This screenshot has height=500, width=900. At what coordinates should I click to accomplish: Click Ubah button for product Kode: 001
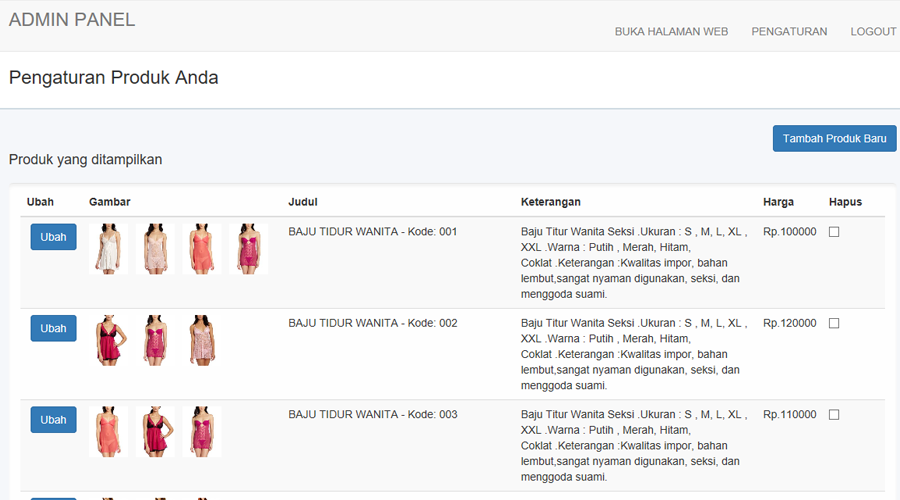point(53,237)
